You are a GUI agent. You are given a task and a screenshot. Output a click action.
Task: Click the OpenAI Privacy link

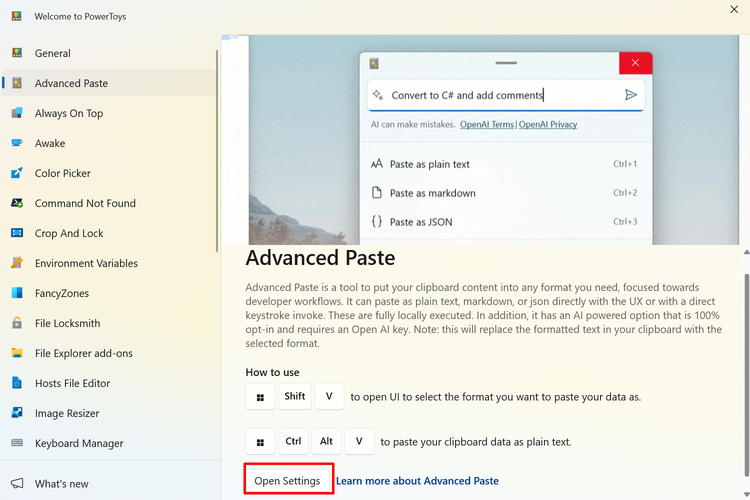pos(548,124)
